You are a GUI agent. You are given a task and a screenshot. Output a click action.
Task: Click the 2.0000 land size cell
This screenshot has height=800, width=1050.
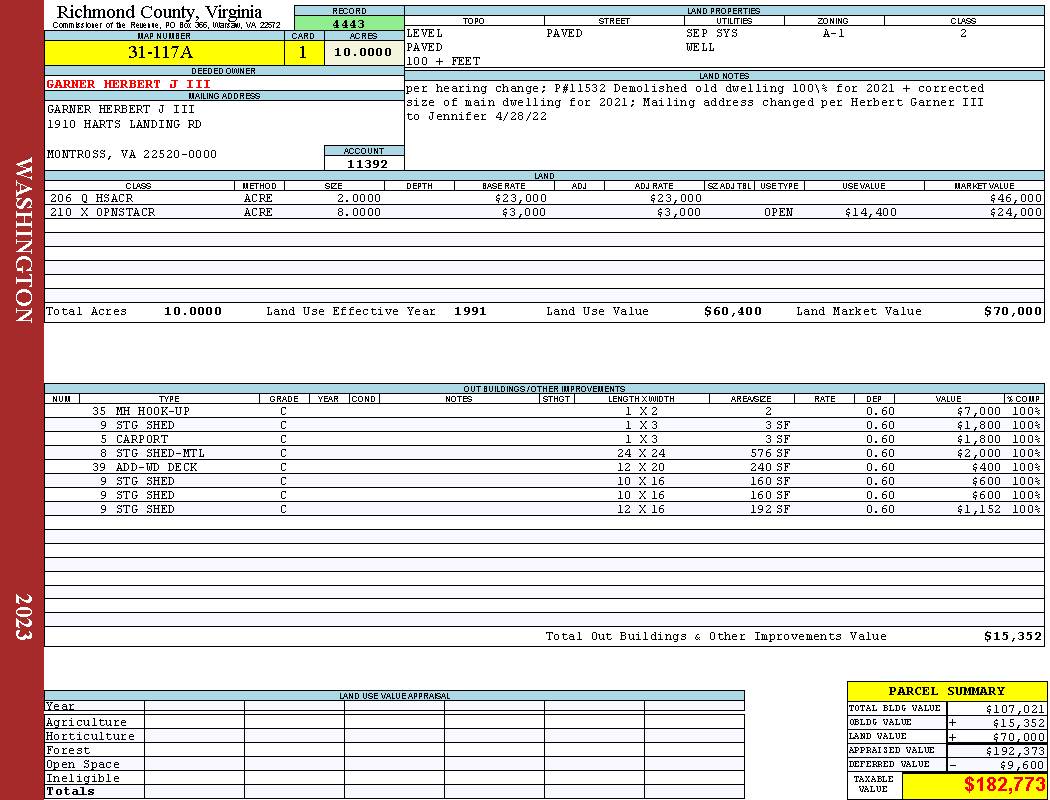pyautogui.click(x=359, y=199)
